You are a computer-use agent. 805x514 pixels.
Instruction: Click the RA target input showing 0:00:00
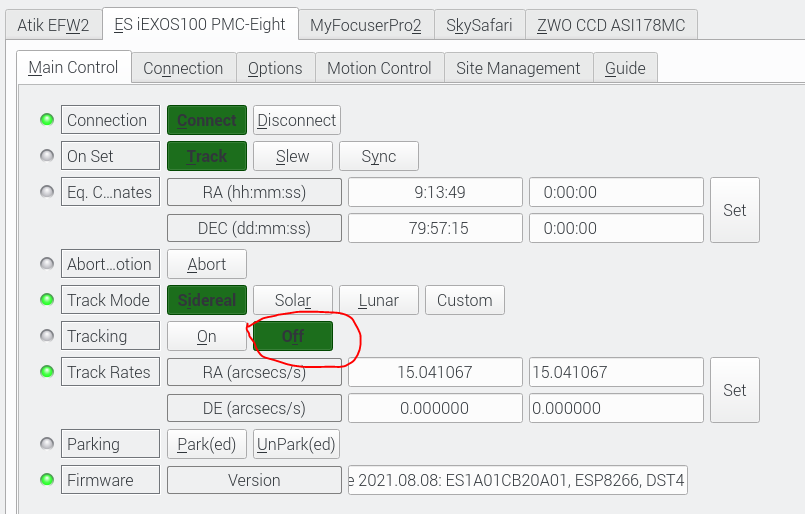pos(616,192)
